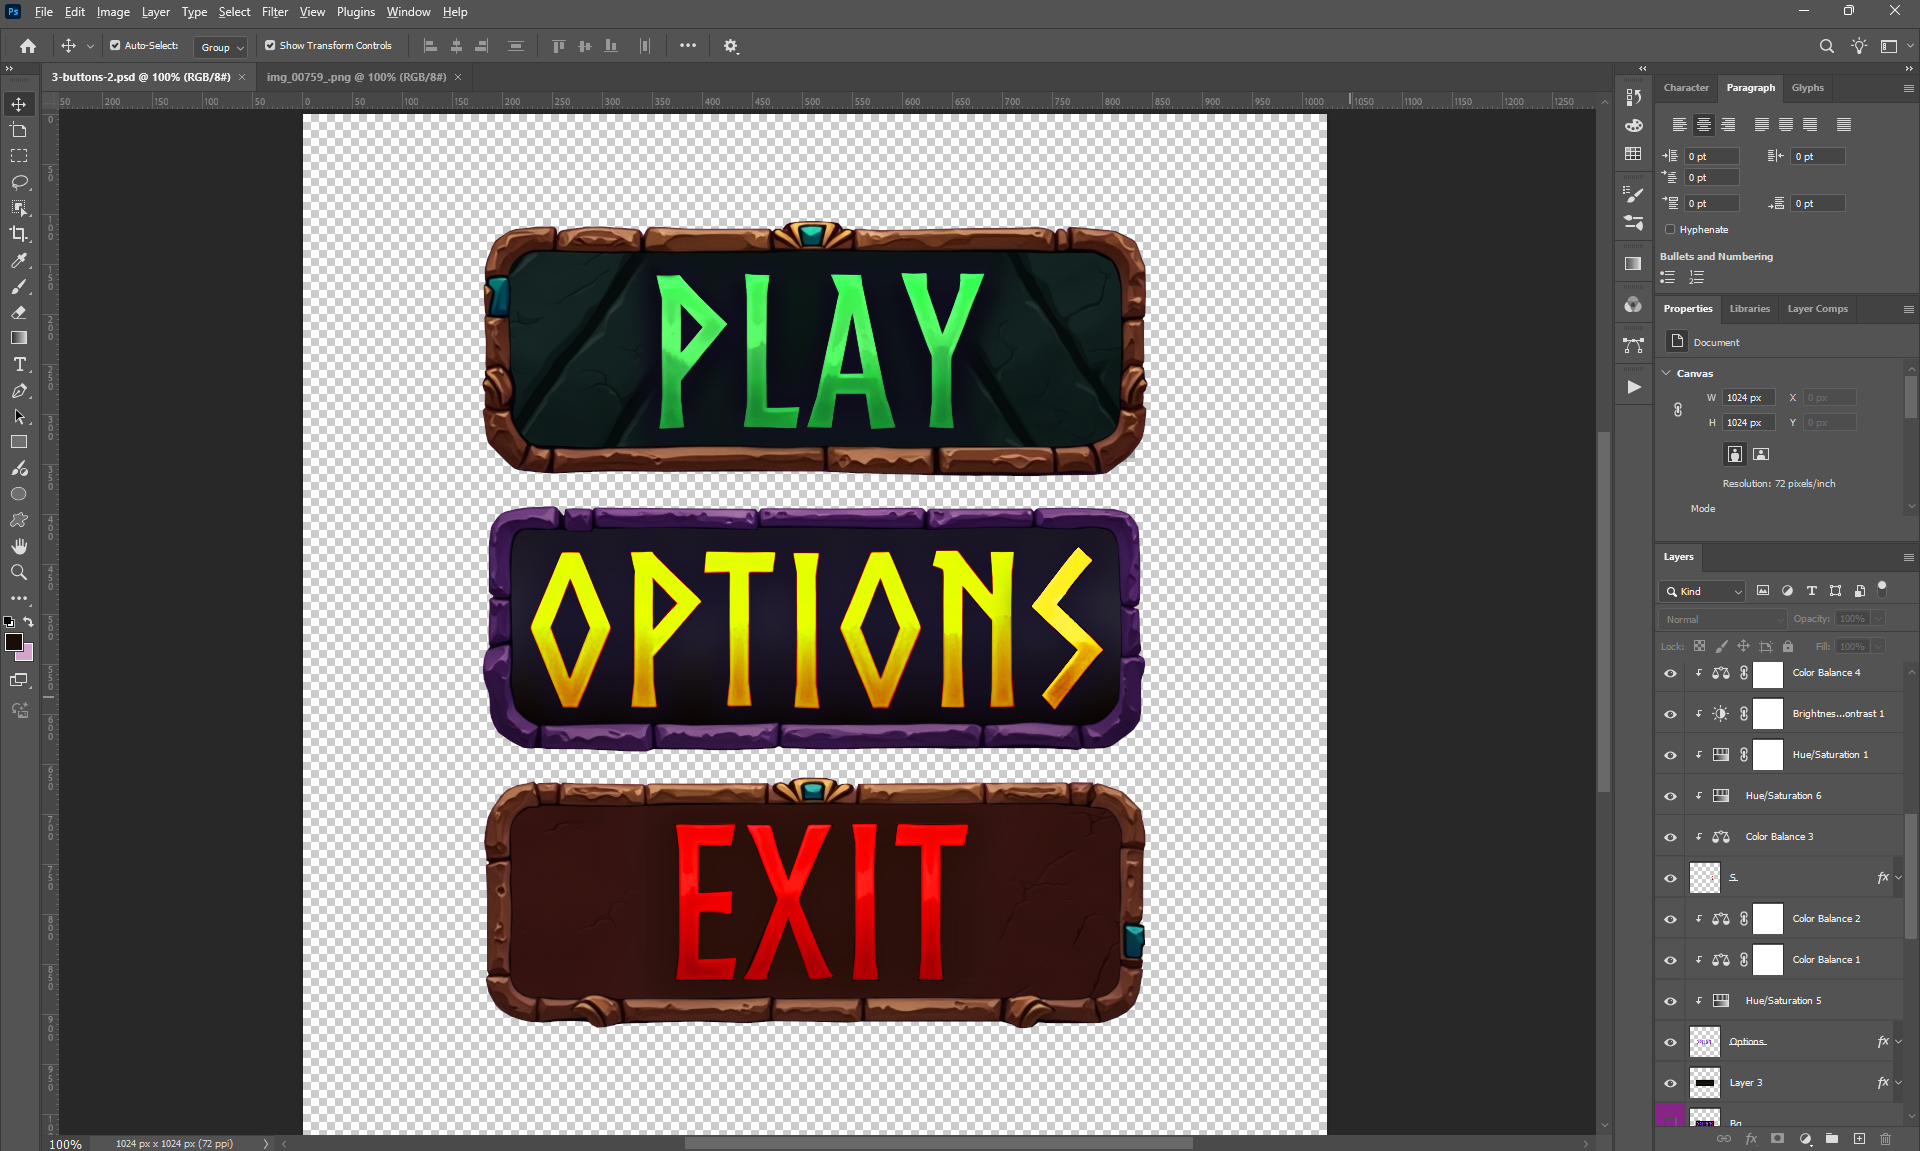1920x1151 pixels.
Task: Select the Zoom tool in toolbar
Action: (19, 572)
